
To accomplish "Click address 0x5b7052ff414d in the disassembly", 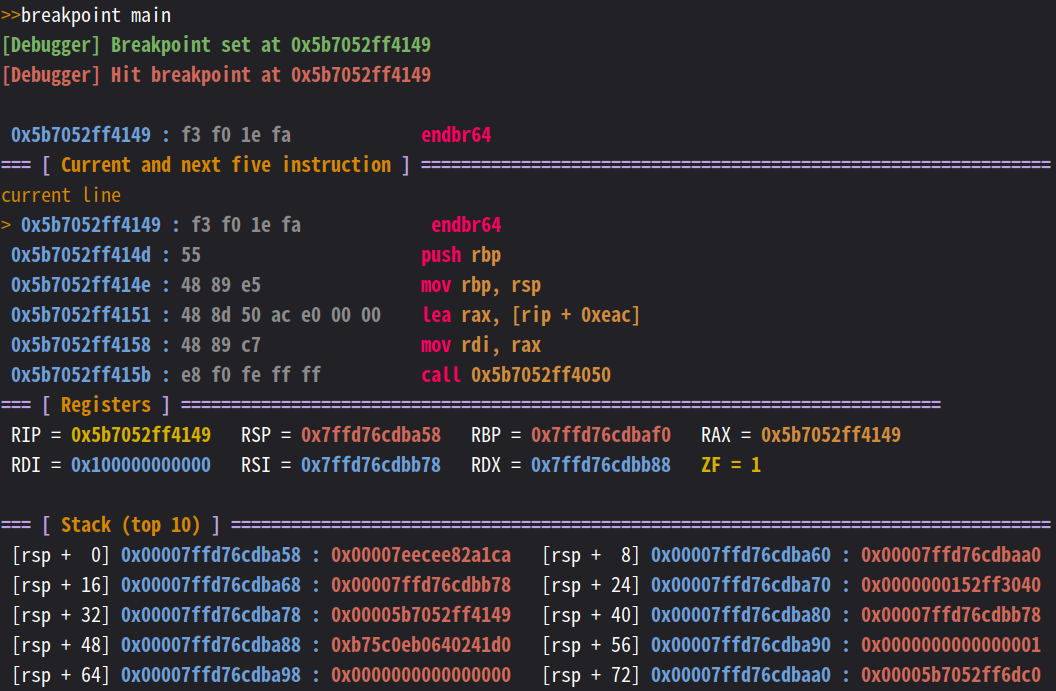I will pyautogui.click(x=81, y=255).
